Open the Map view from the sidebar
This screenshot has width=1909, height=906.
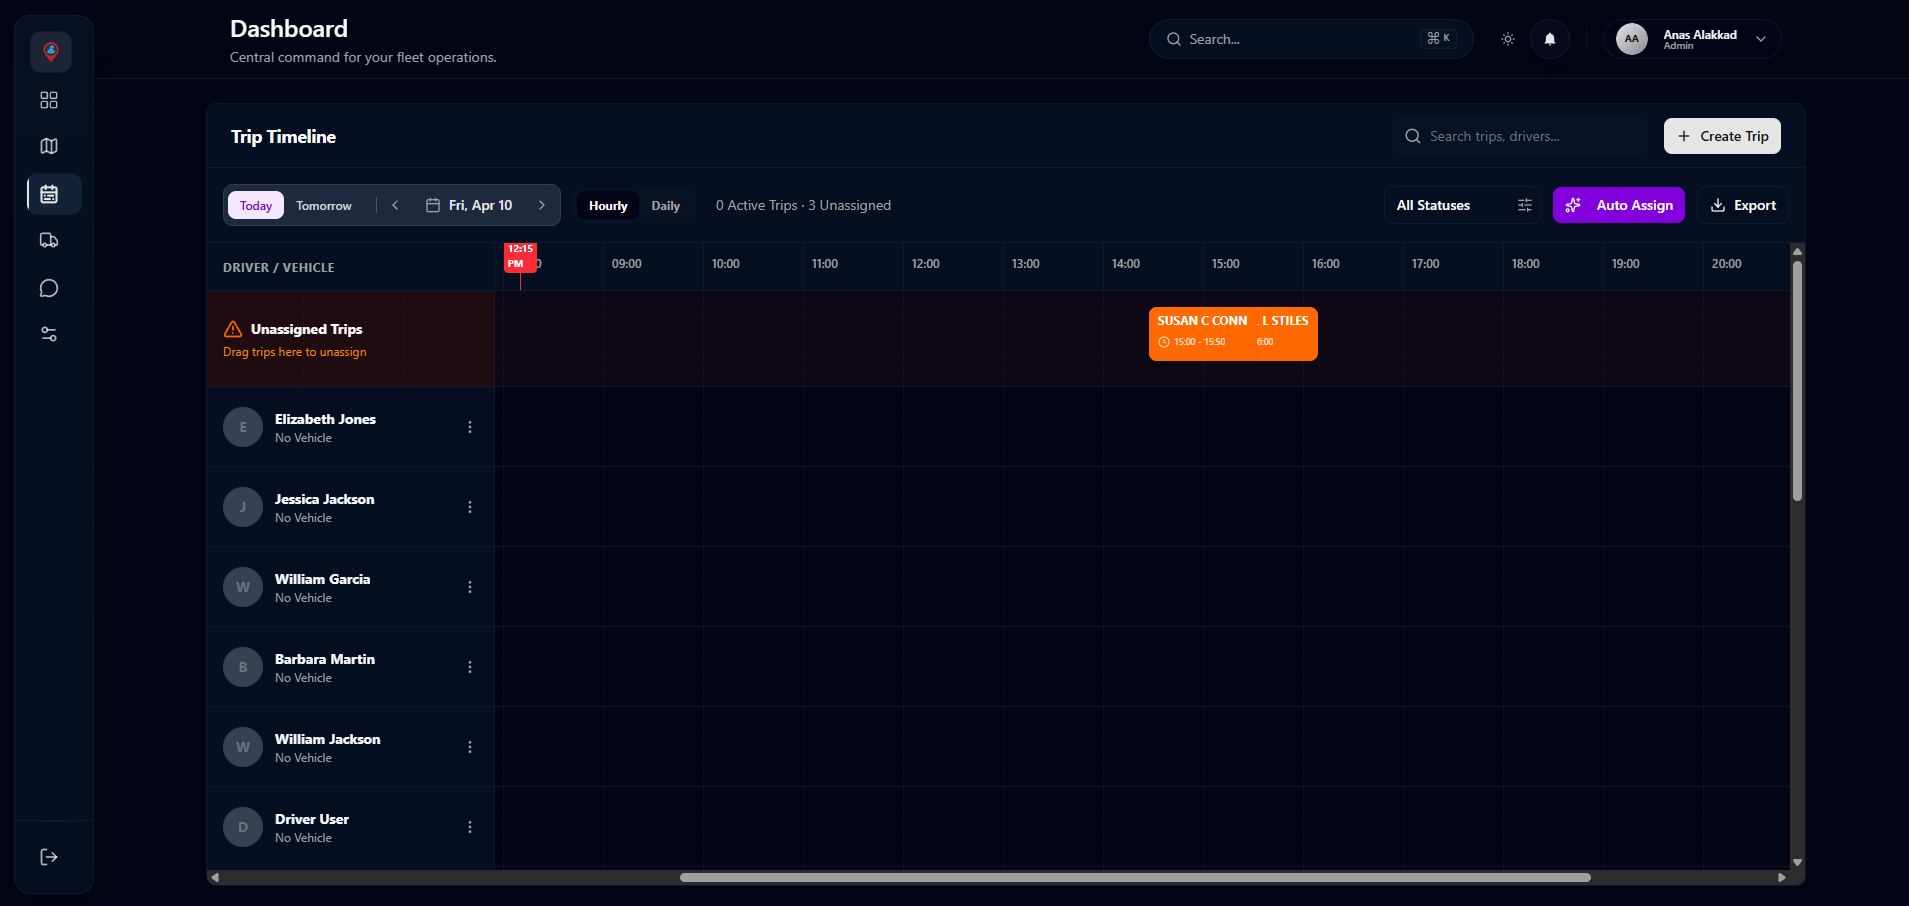point(48,146)
